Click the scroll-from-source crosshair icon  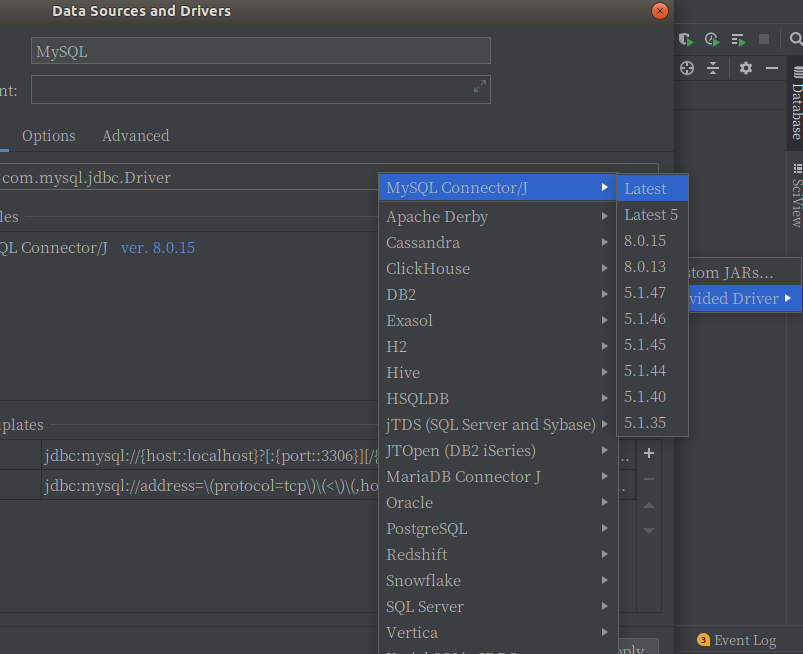pyautogui.click(x=687, y=68)
